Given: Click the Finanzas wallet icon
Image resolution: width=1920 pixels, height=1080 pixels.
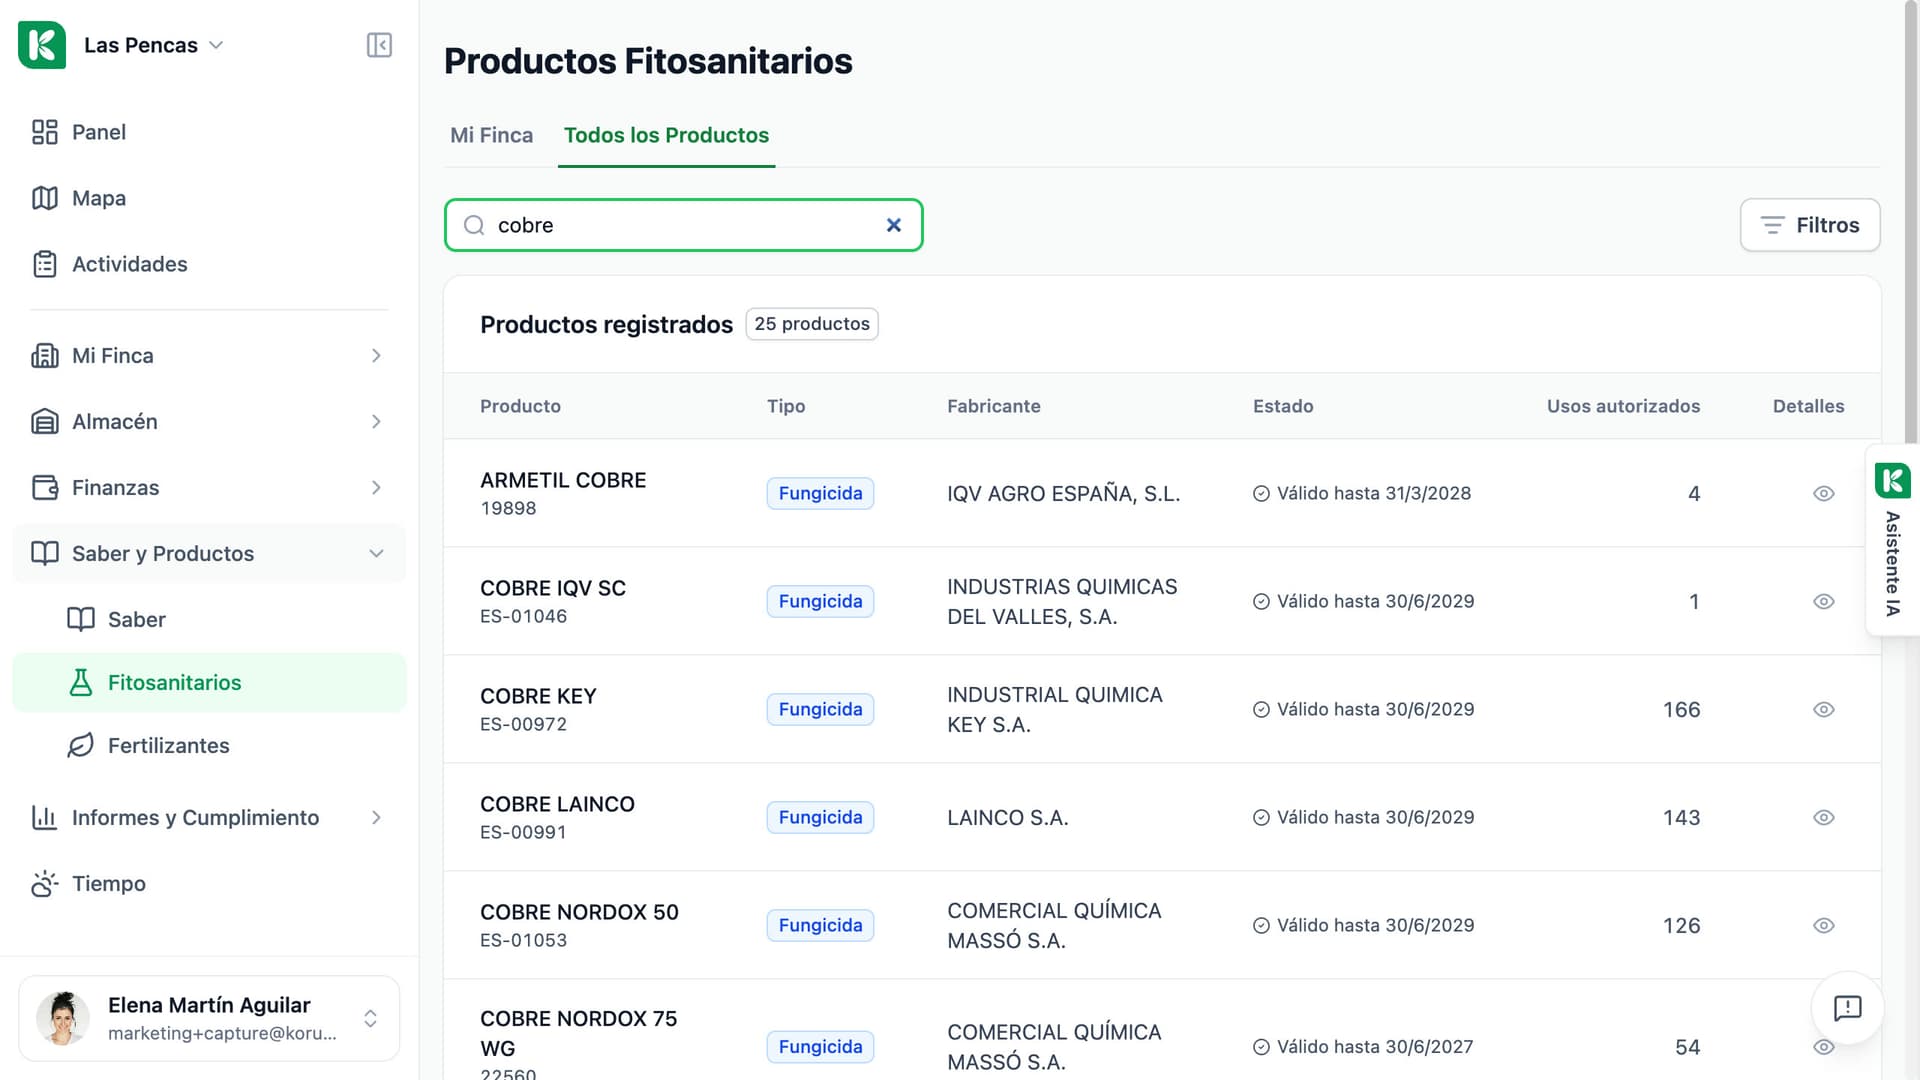Looking at the screenshot, I should pyautogui.click(x=45, y=488).
